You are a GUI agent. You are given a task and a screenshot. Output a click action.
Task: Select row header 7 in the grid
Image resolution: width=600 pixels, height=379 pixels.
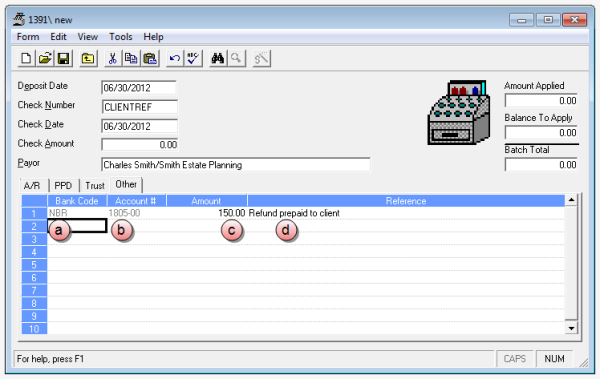(34, 290)
